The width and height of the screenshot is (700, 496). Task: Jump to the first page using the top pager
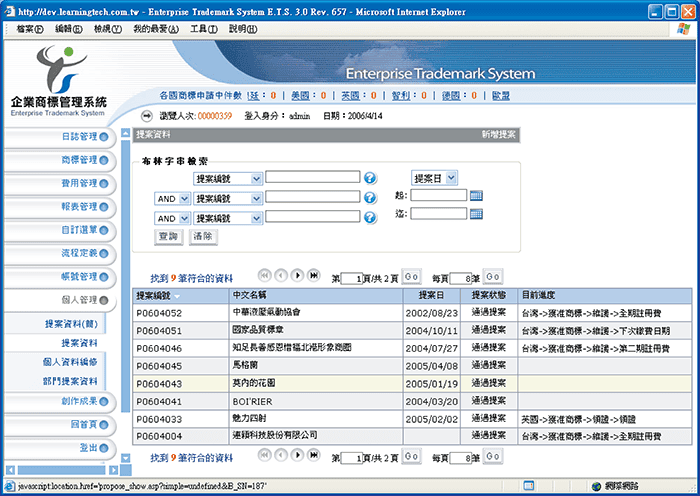265,275
